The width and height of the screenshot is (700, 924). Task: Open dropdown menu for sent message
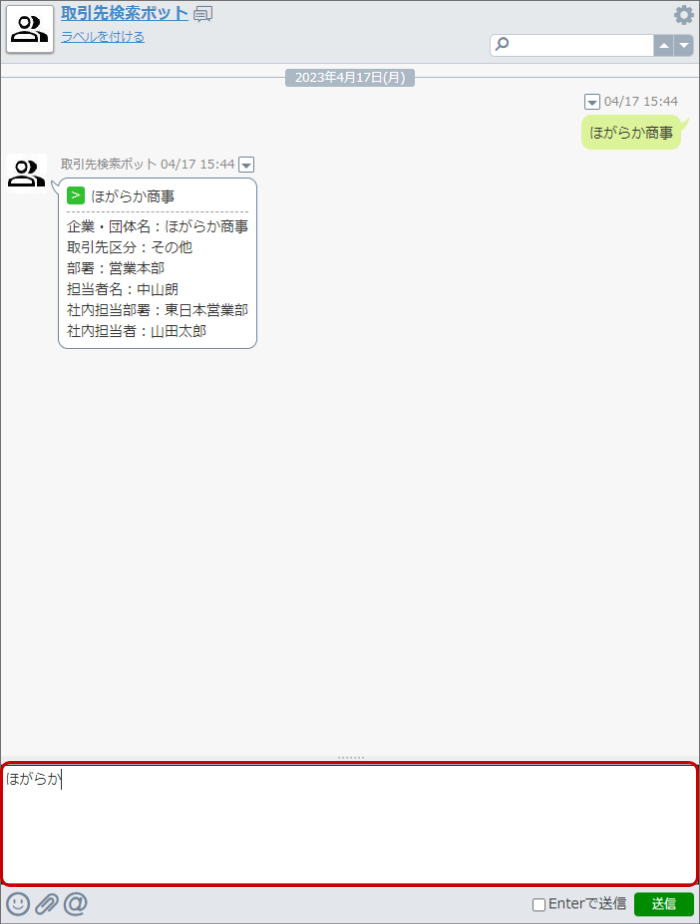pyautogui.click(x=592, y=102)
